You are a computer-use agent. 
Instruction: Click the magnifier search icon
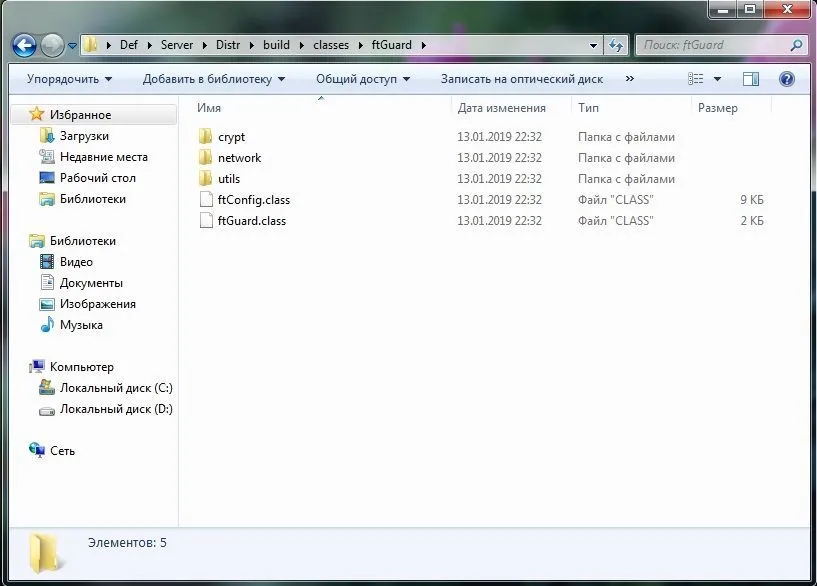point(796,45)
